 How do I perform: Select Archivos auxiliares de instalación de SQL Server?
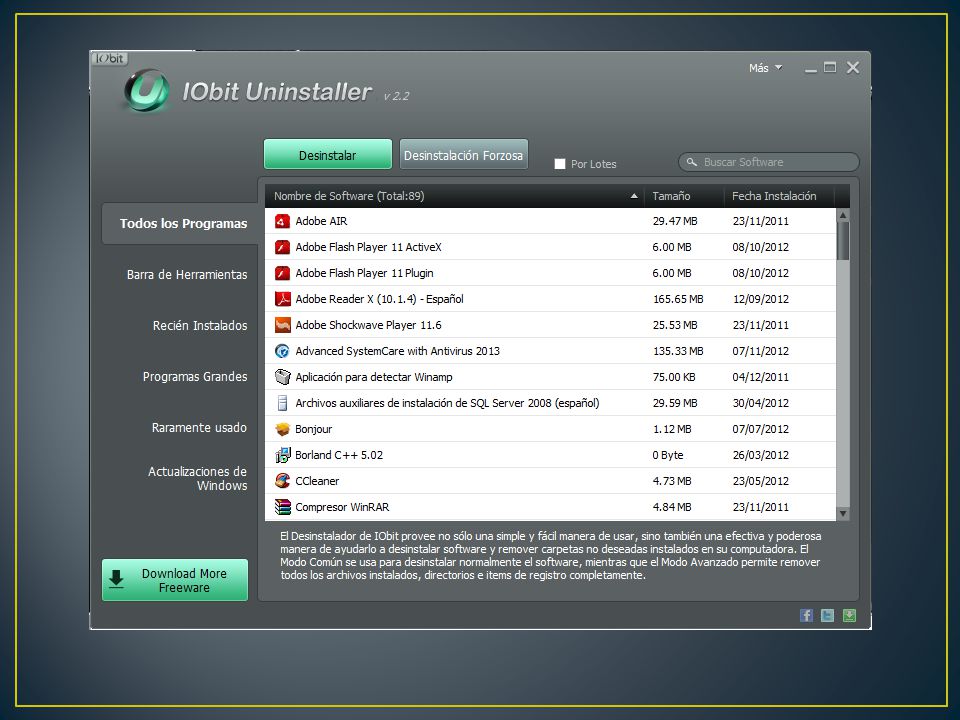[448, 403]
